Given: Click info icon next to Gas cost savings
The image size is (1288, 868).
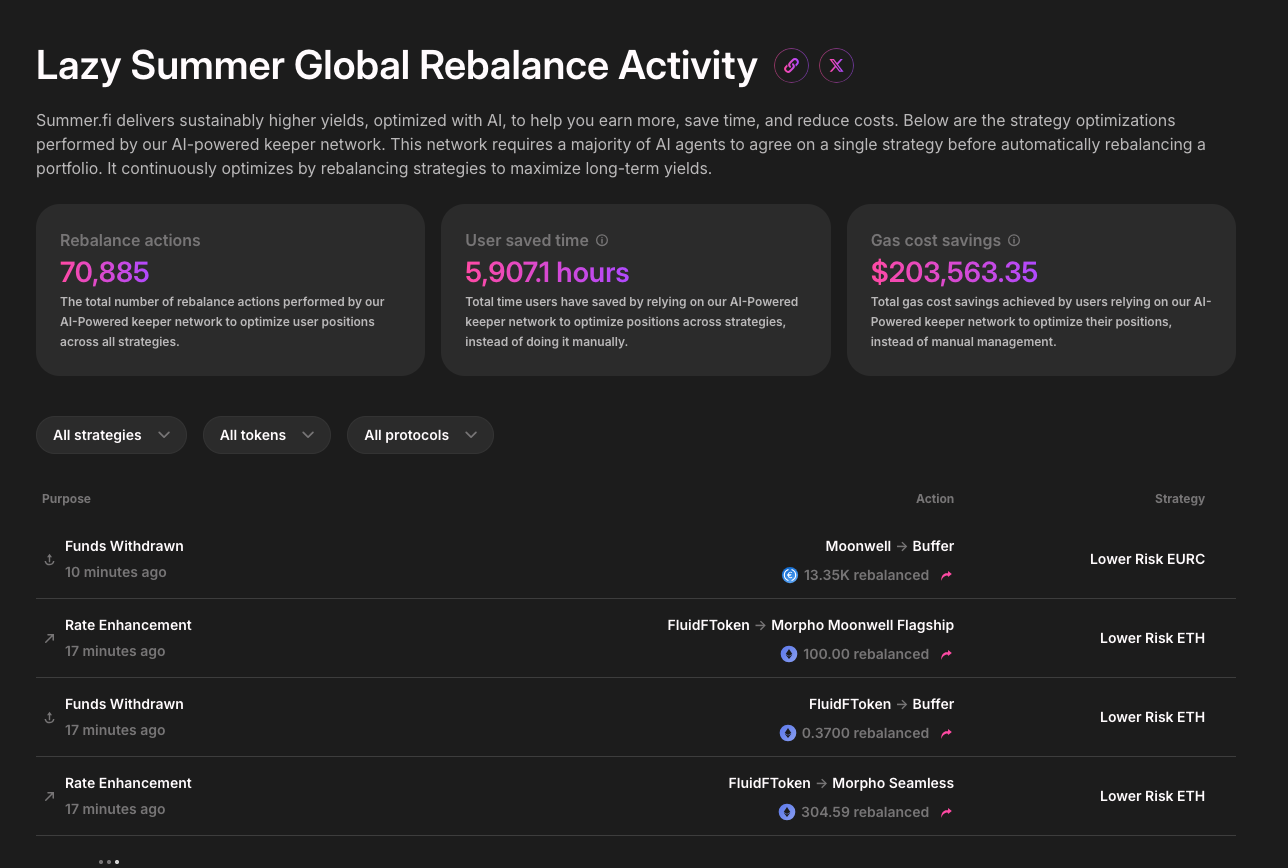Looking at the screenshot, I should 1014,240.
